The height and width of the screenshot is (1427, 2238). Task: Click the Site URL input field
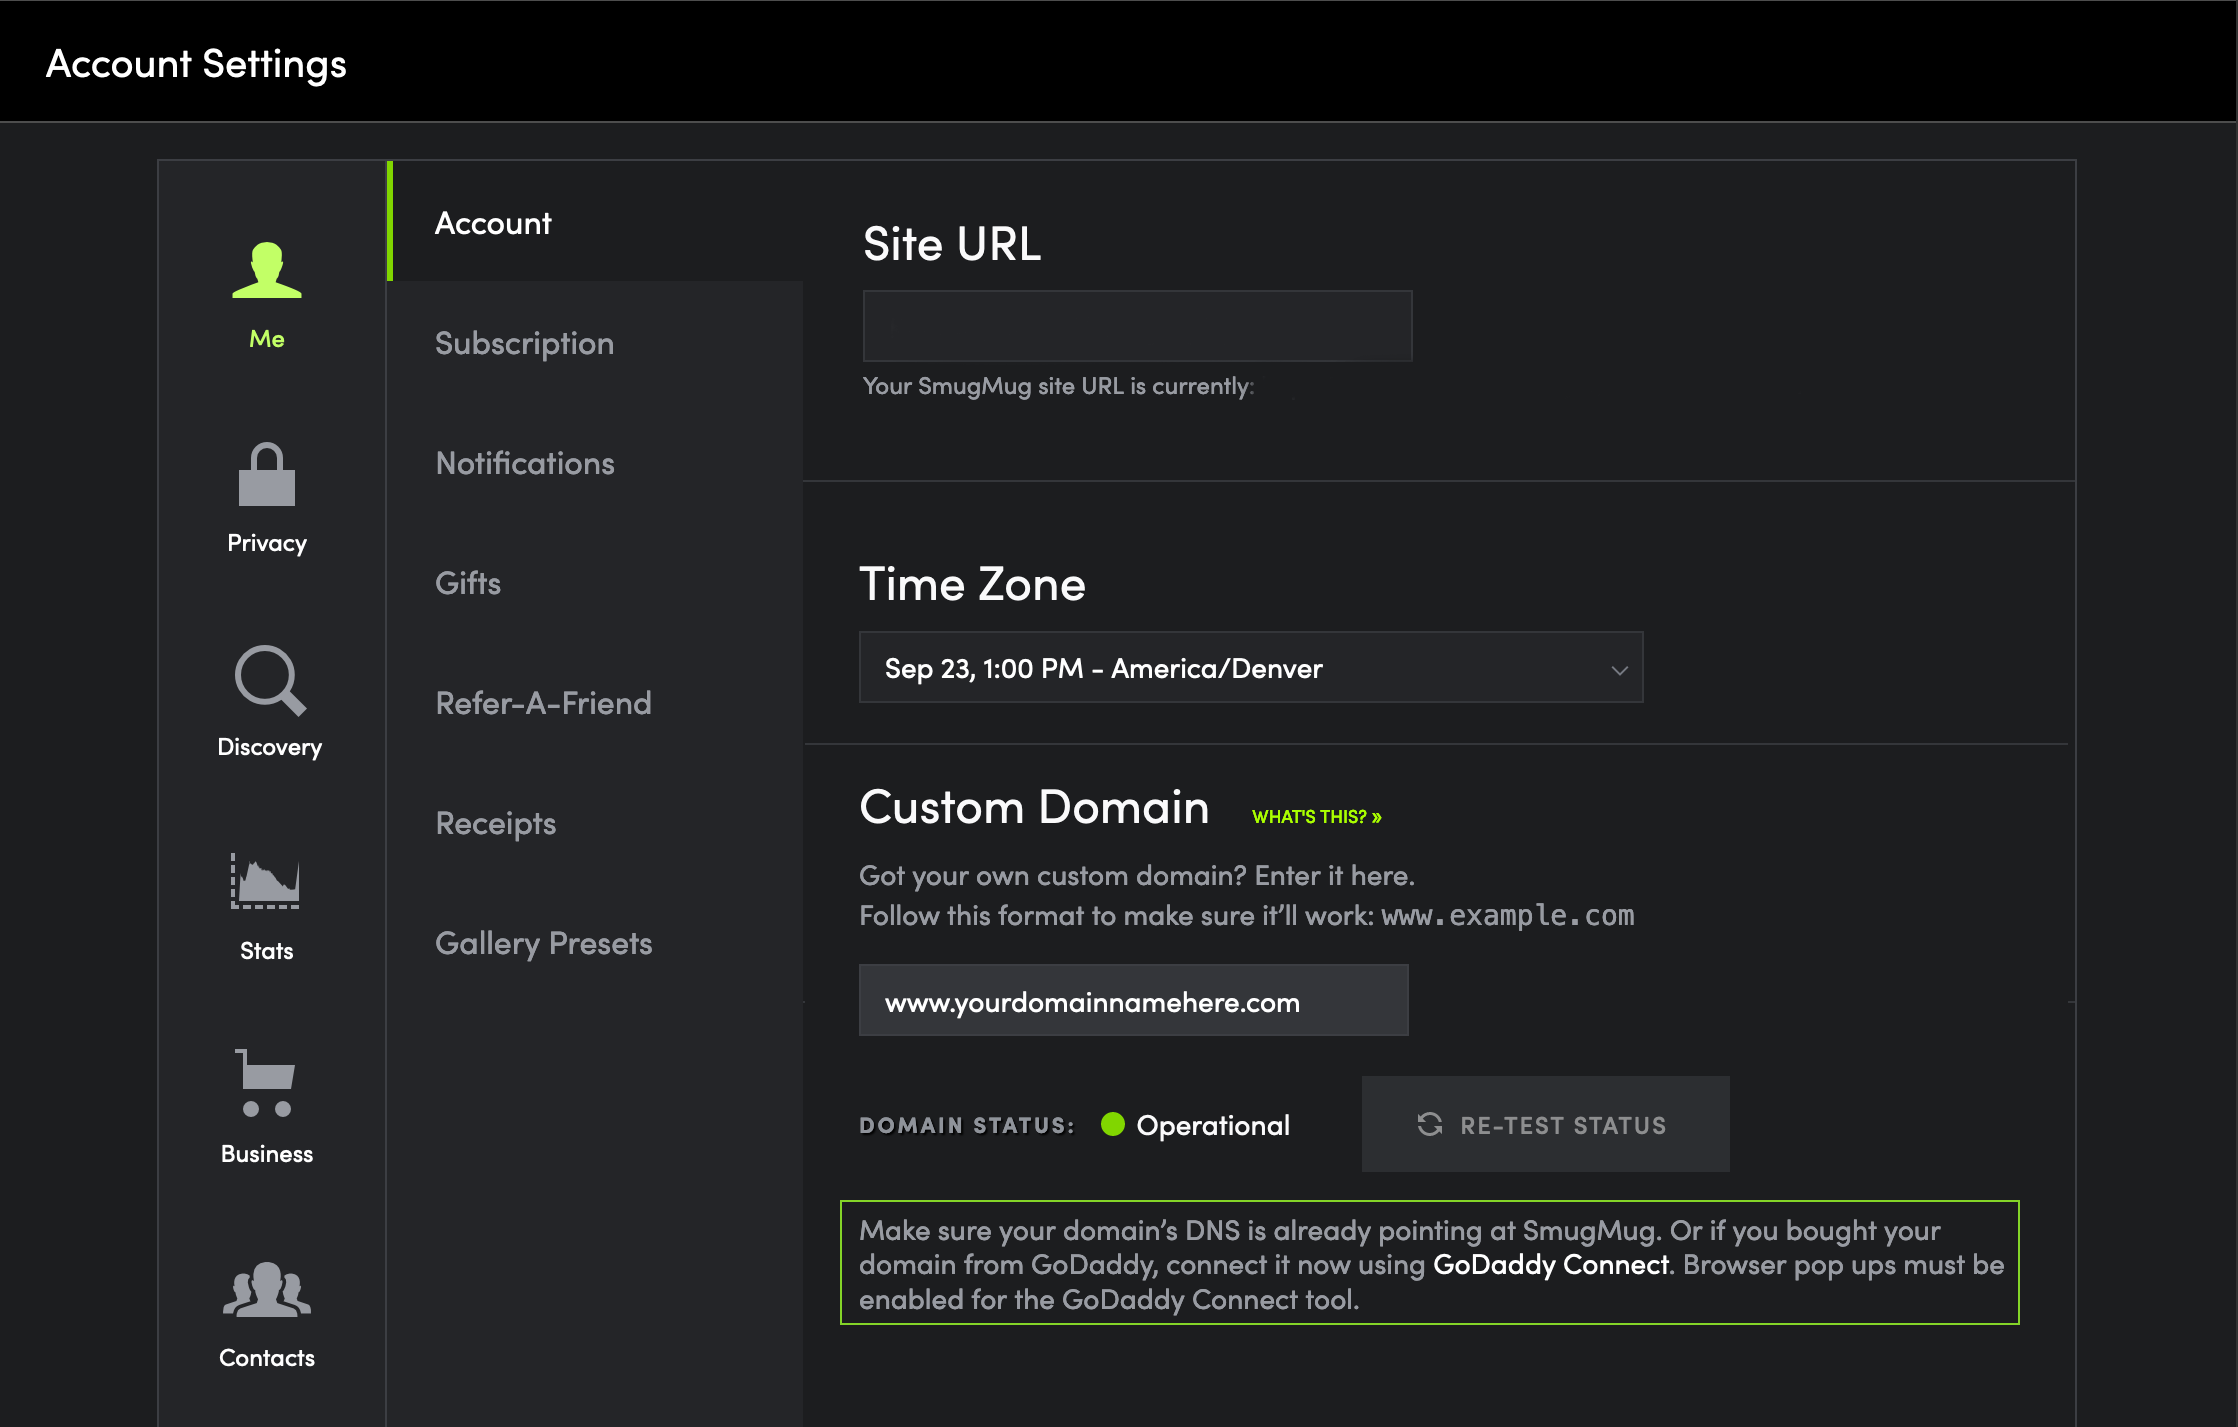coord(1137,326)
